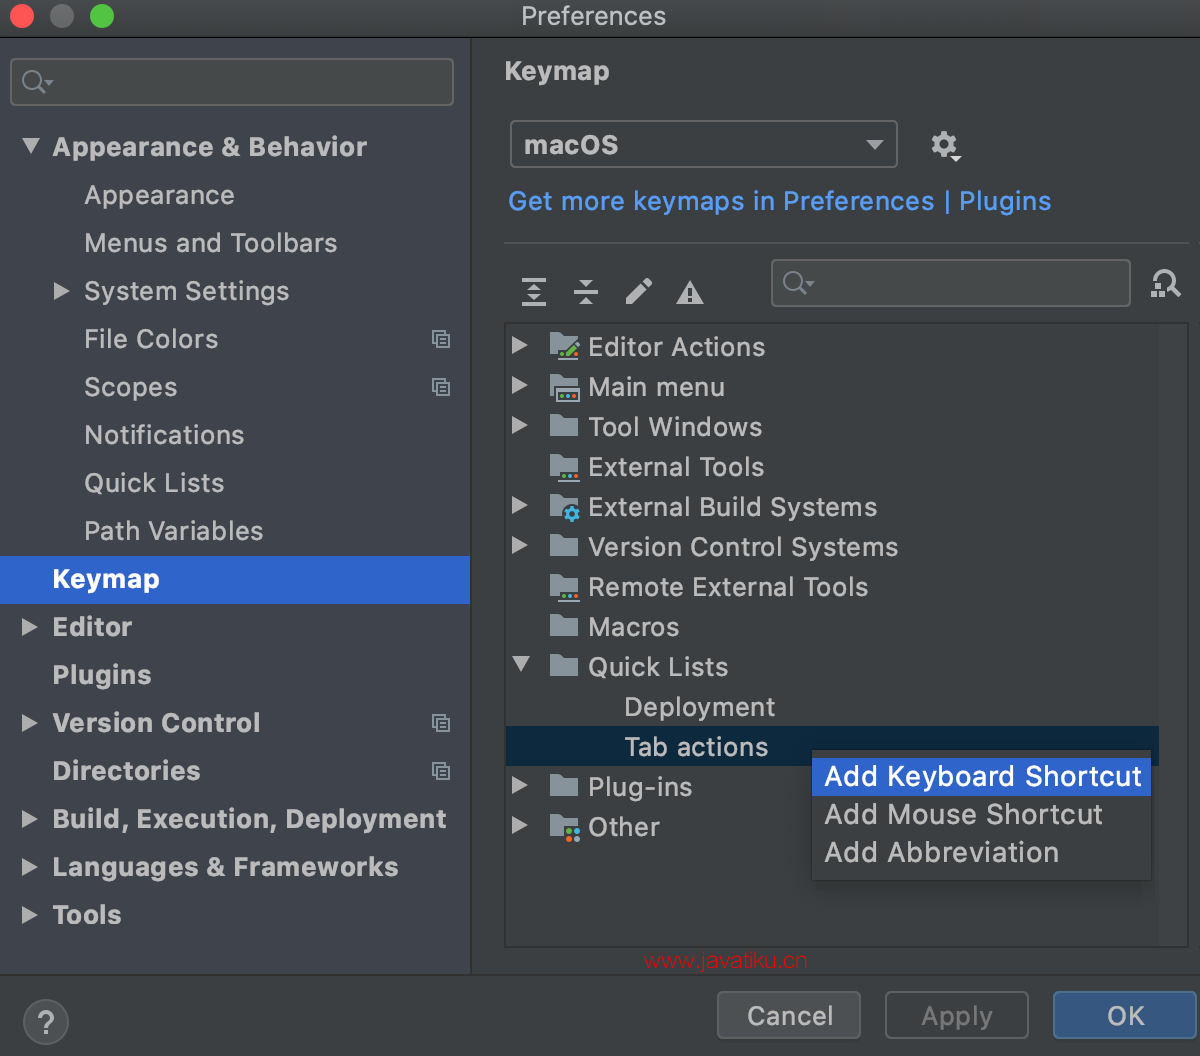Viewport: 1200px width, 1056px height.
Task: Click the Apply button
Action: click(957, 1016)
